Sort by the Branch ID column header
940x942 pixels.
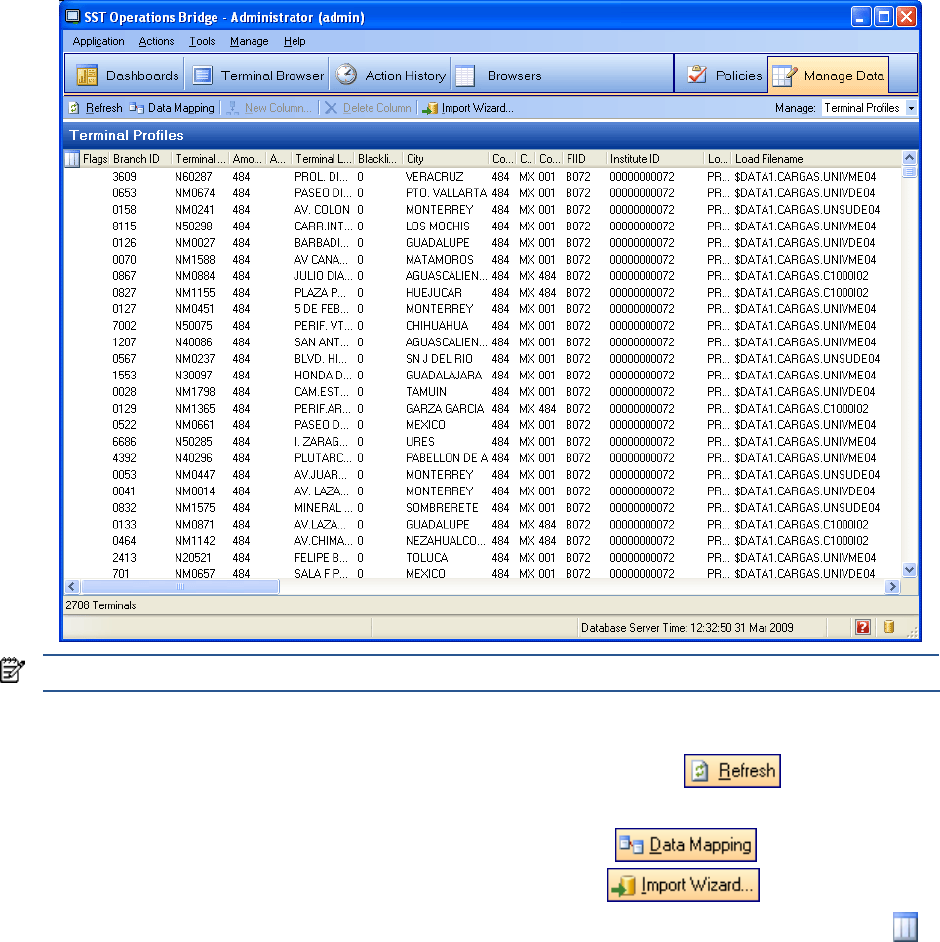coord(140,159)
